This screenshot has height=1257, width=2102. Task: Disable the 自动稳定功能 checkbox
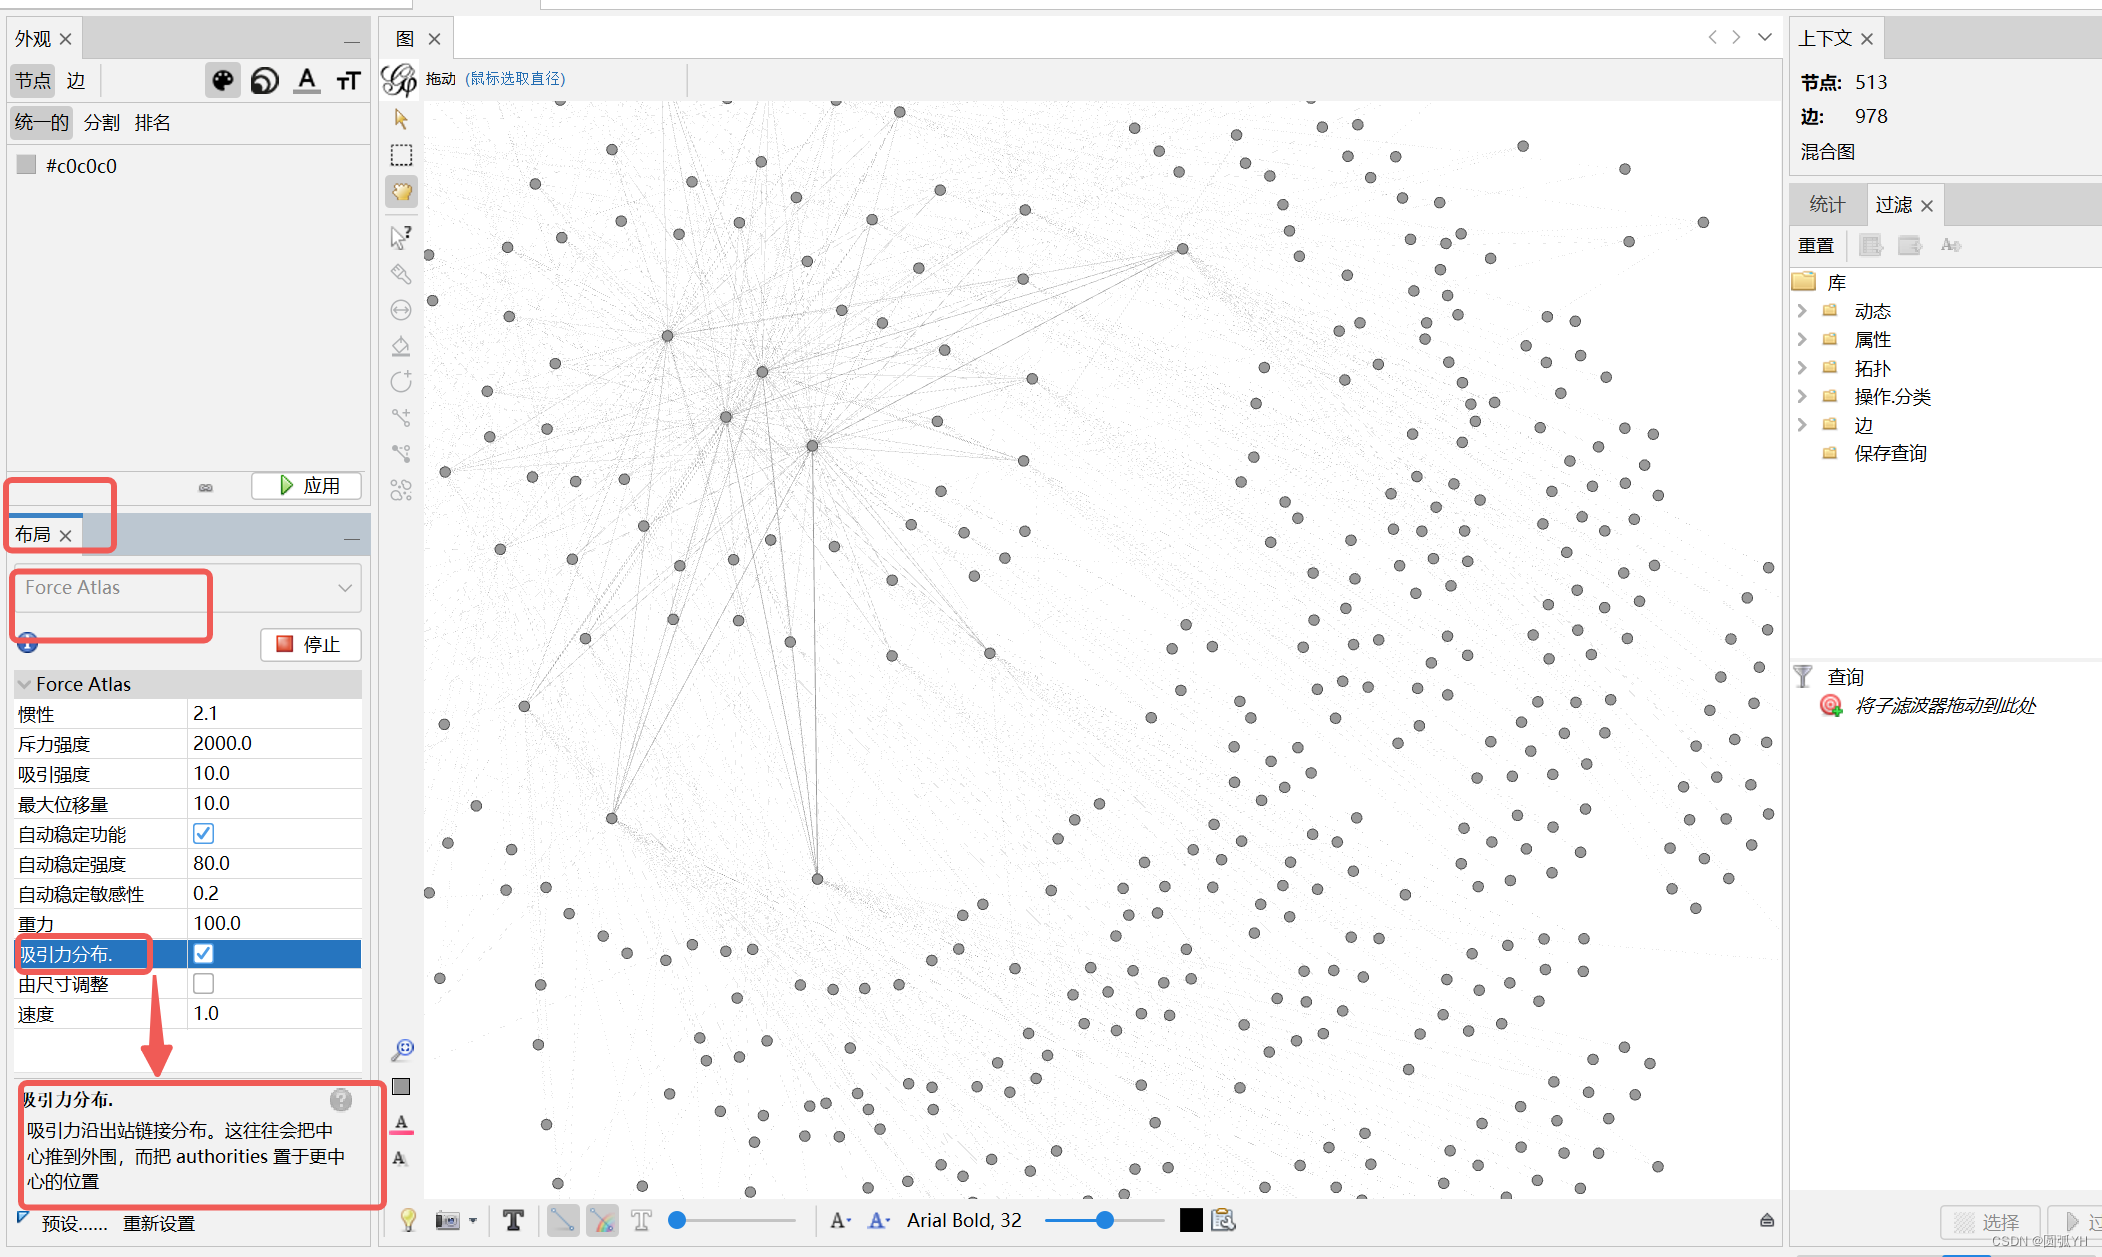pos(203,833)
